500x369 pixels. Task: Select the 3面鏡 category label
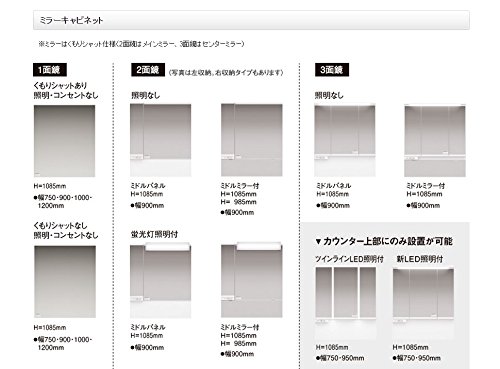332,70
